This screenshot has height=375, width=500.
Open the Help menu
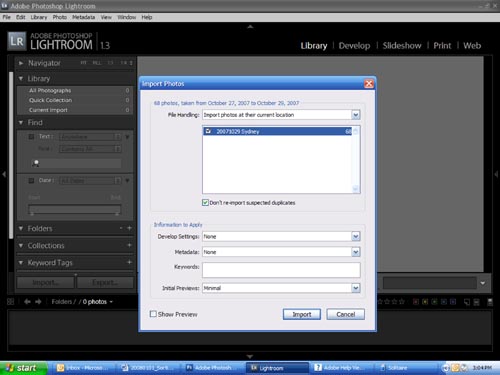147,17
